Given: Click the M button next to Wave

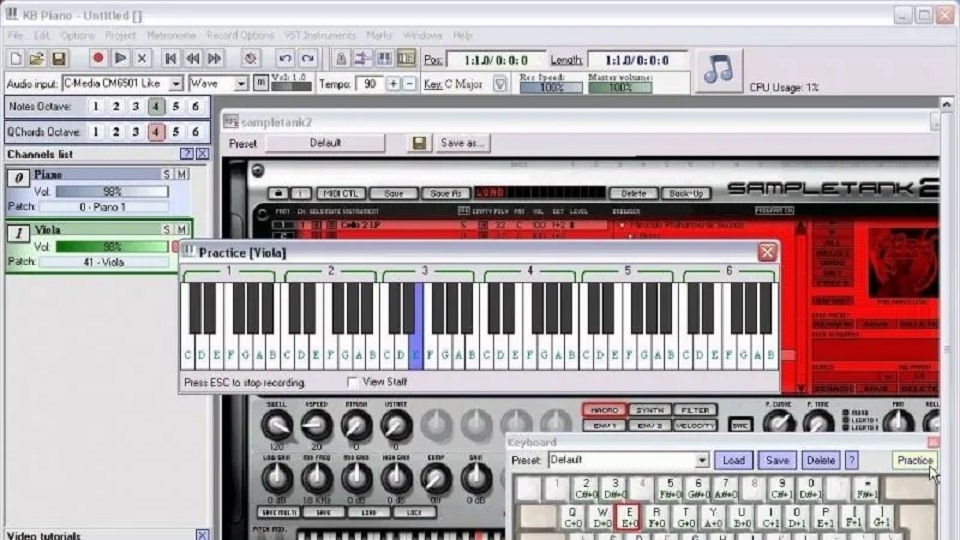Looking at the screenshot, I should [260, 83].
